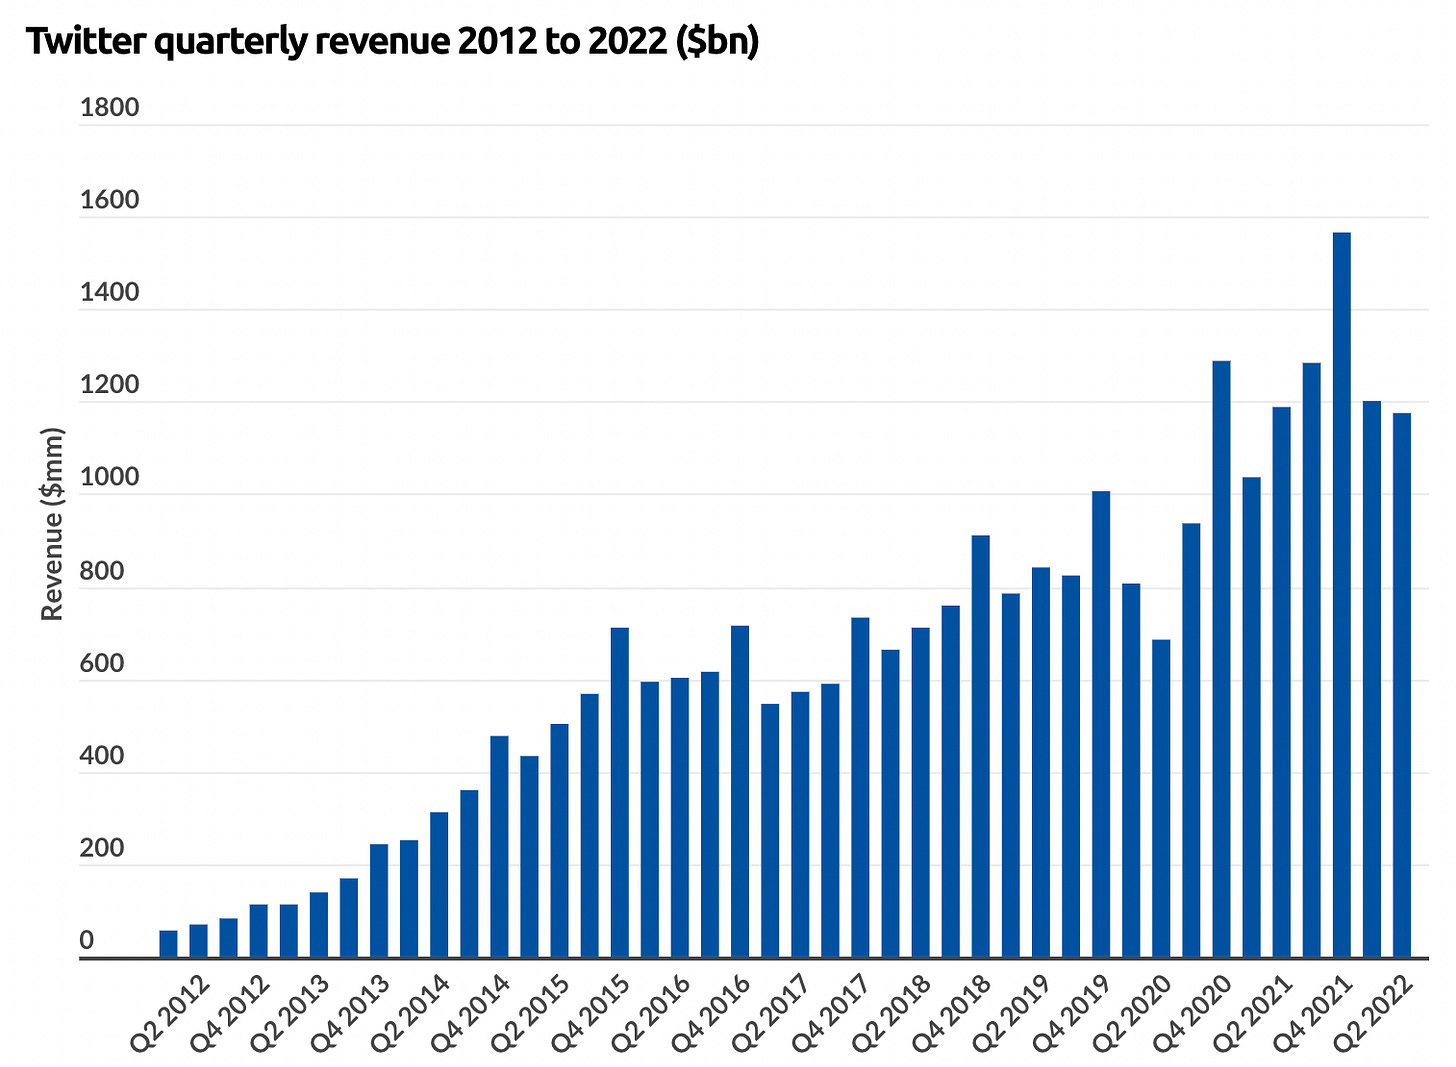The height and width of the screenshot is (1067, 1456).
Task: Click the chart title about Twitter quarterly revenue
Action: (392, 42)
